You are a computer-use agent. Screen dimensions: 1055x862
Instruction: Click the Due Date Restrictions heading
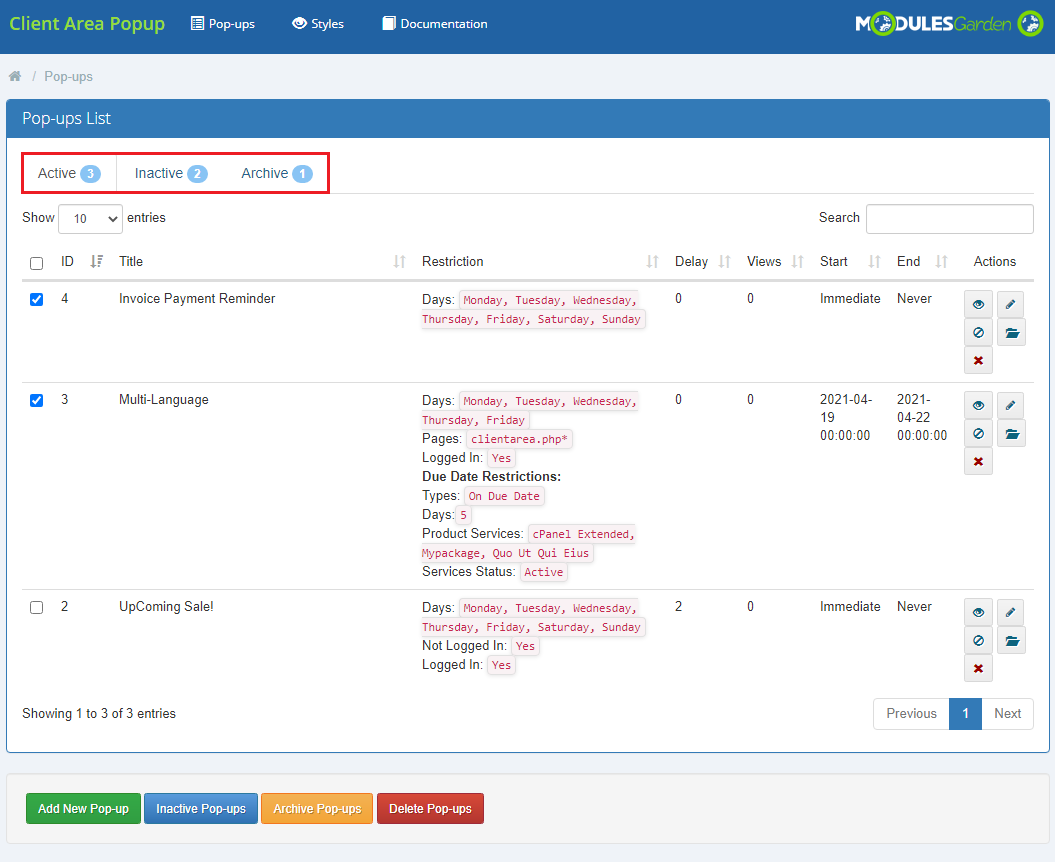pyautogui.click(x=491, y=476)
